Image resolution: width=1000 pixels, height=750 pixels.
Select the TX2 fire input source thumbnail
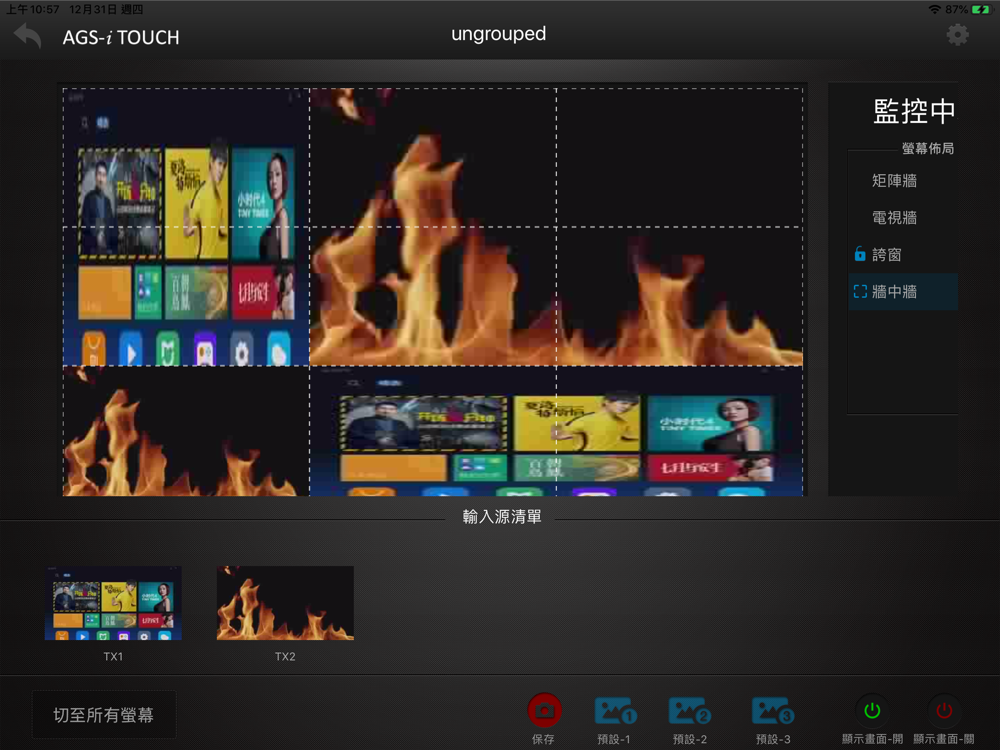pyautogui.click(x=285, y=603)
